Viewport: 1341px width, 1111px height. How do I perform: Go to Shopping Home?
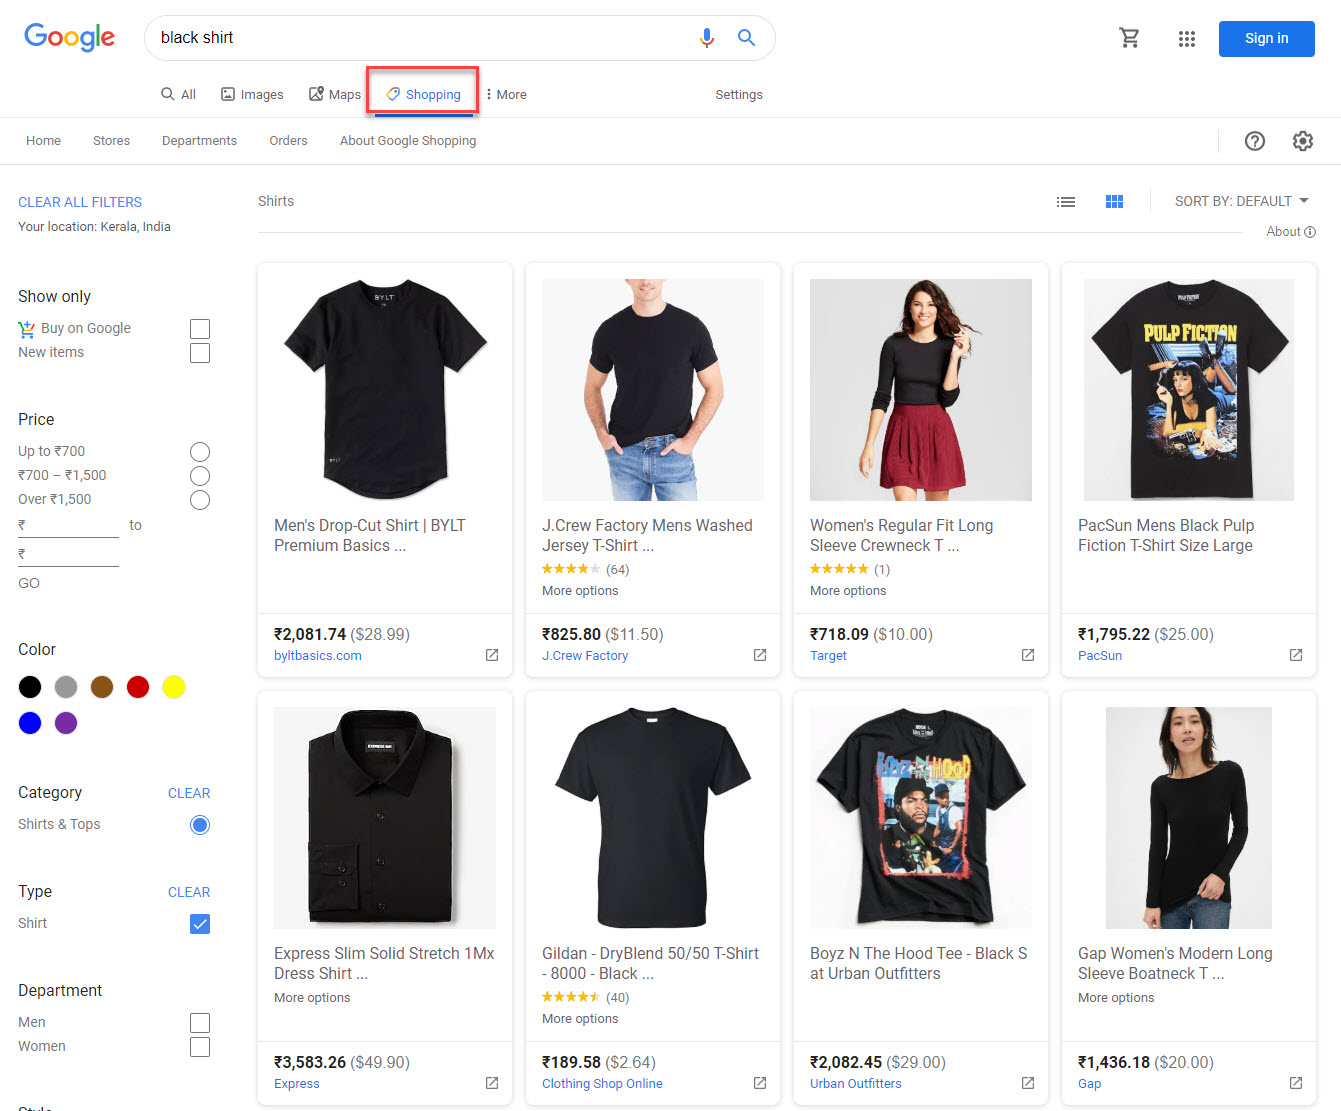pyautogui.click(x=43, y=141)
